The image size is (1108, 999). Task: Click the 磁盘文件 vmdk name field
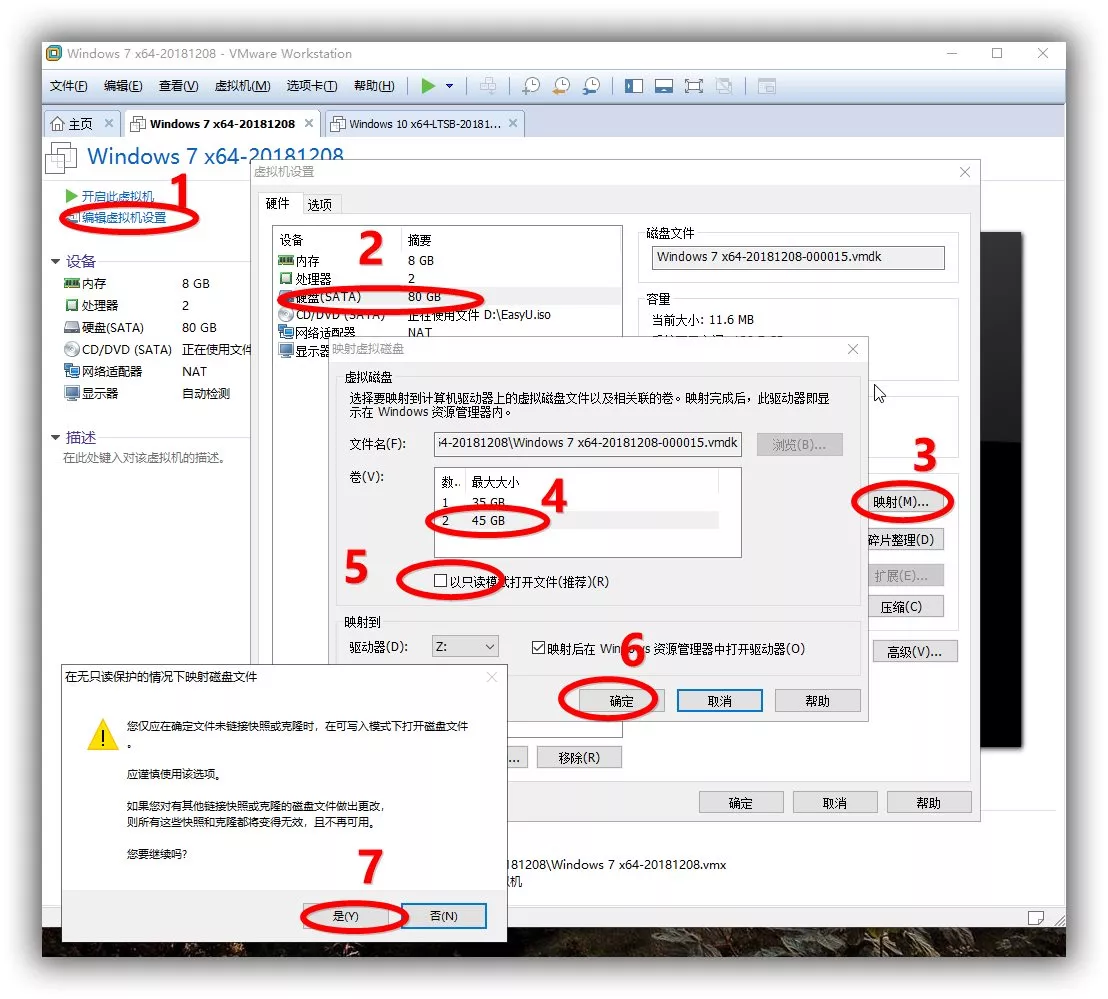(798, 257)
